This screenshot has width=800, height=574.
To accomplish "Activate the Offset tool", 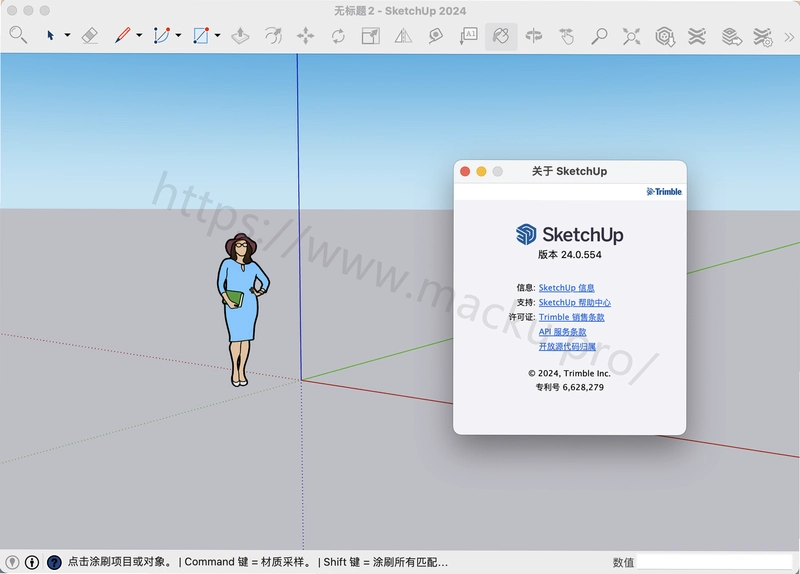I will tap(273, 36).
